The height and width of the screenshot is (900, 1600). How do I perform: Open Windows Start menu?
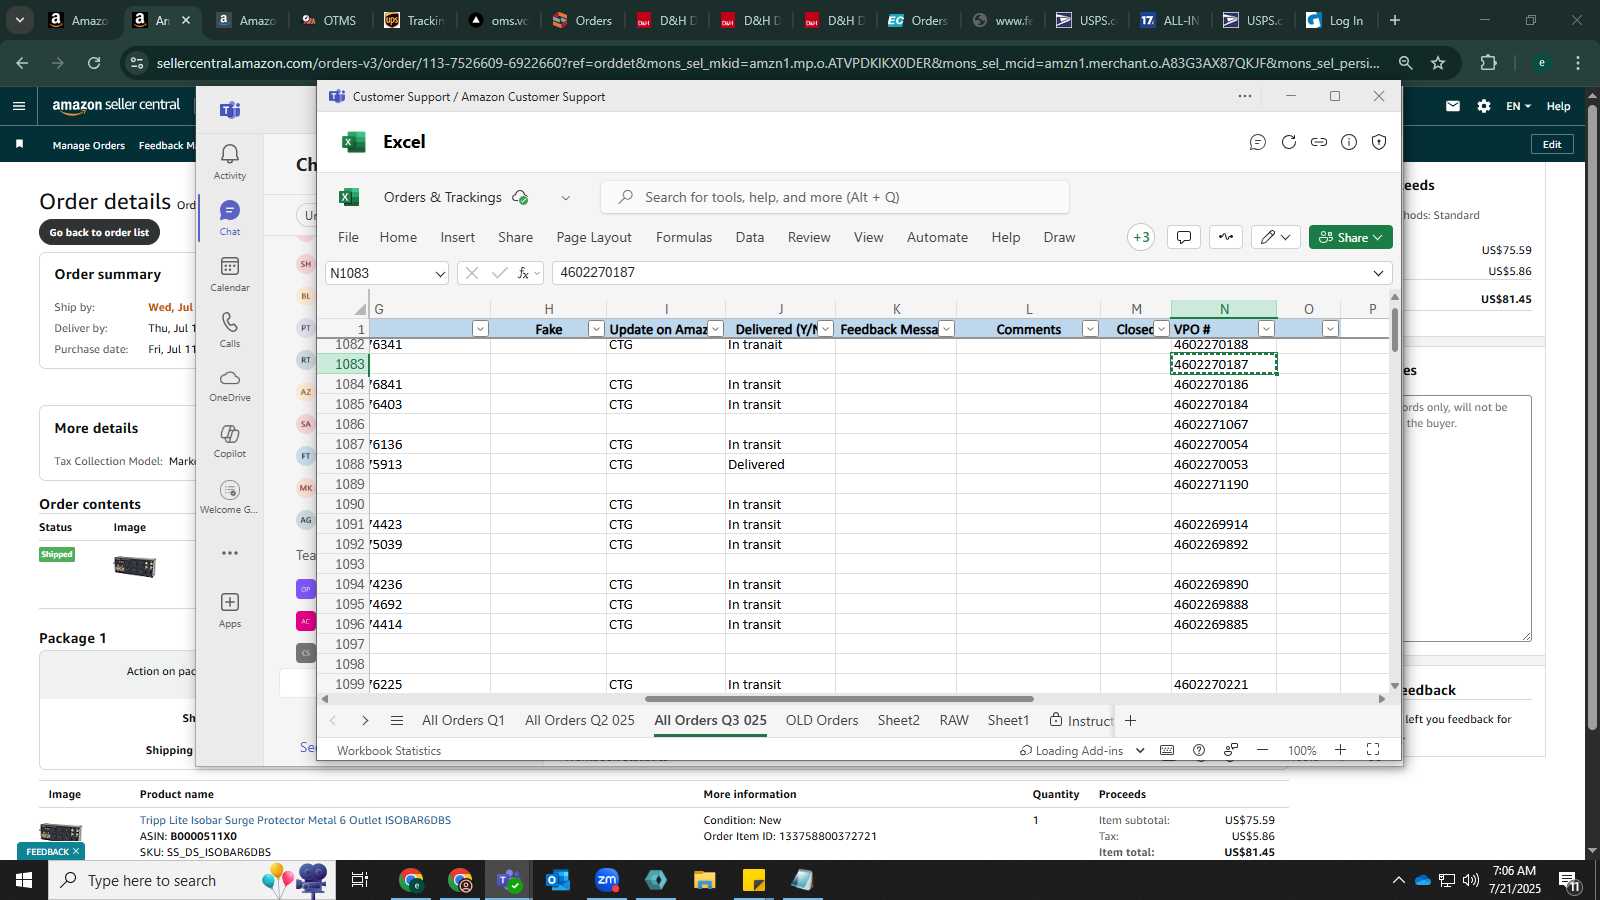(x=23, y=880)
